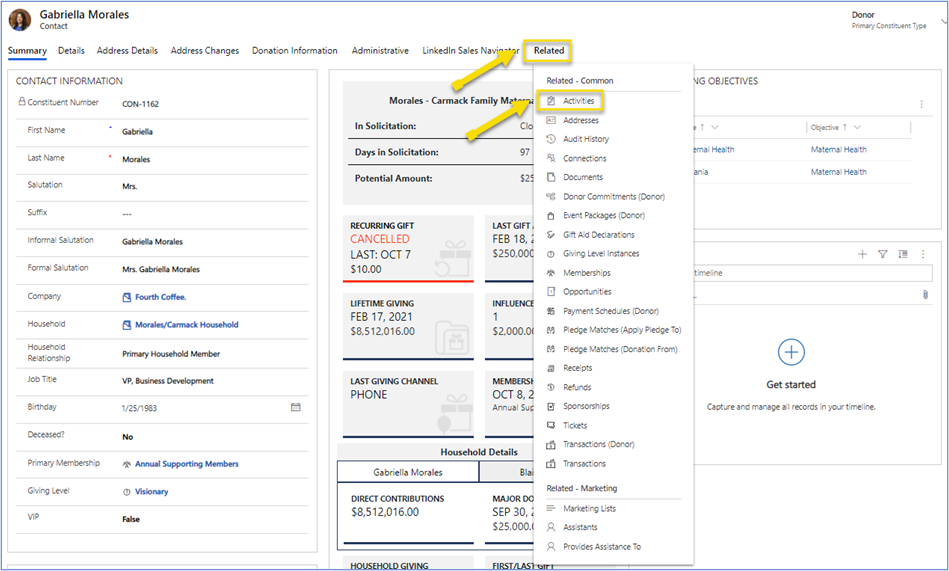Viewport: 949px width, 571px height.
Task: Click the paperclip attachment icon
Action: 925,294
